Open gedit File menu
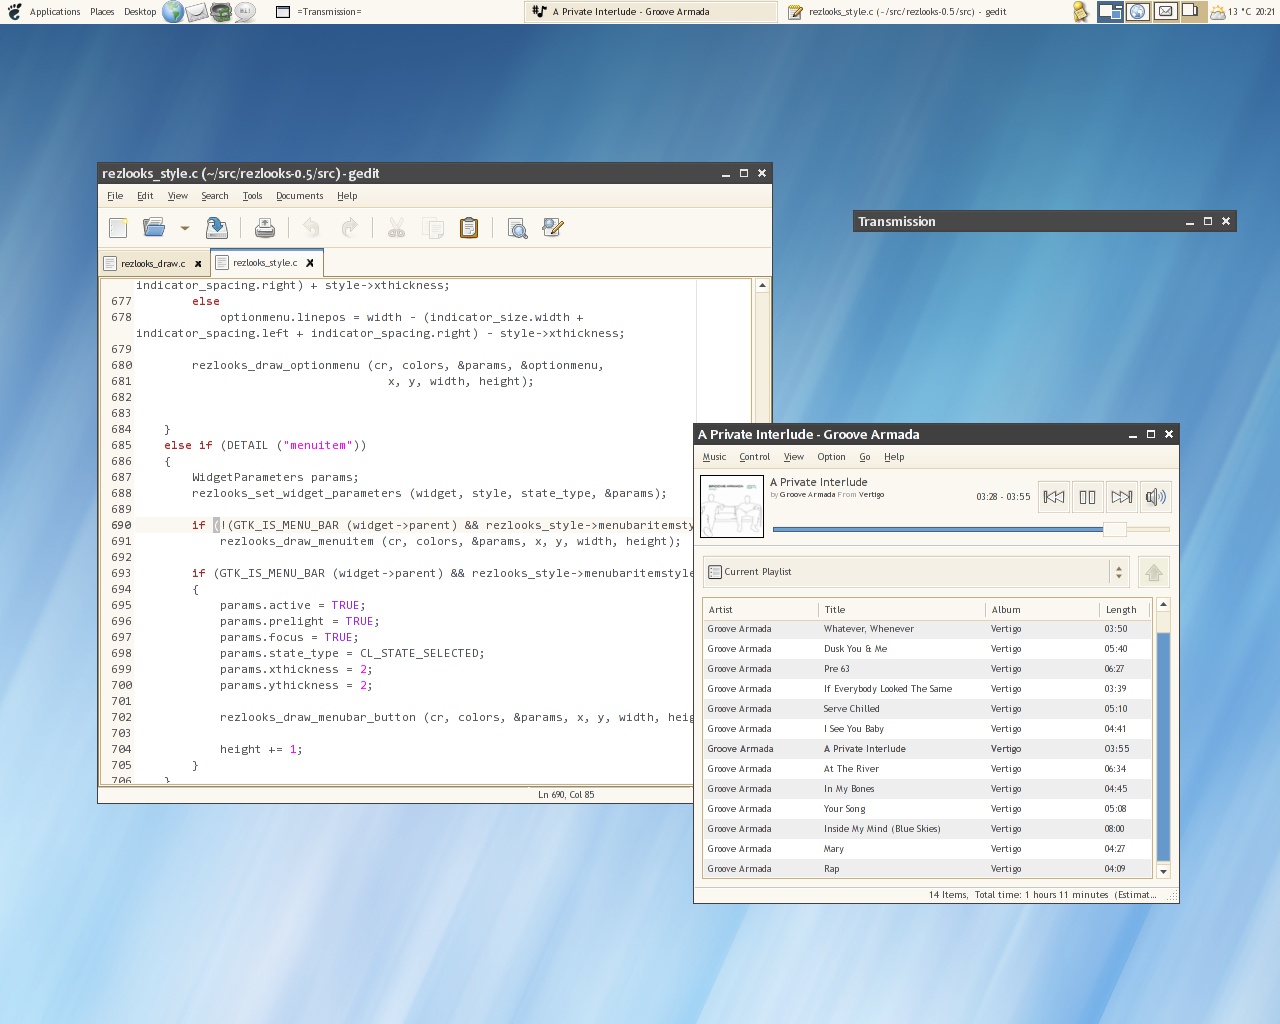This screenshot has width=1280, height=1024. (x=115, y=196)
